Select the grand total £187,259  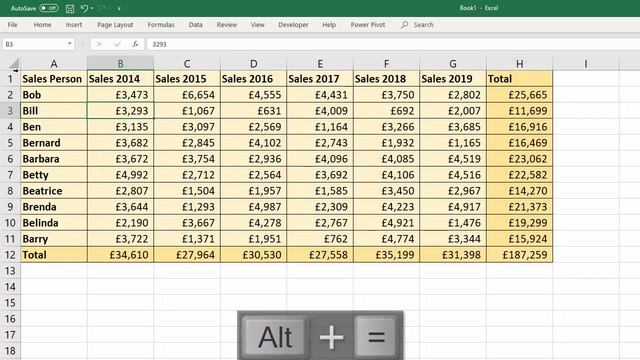(519, 255)
